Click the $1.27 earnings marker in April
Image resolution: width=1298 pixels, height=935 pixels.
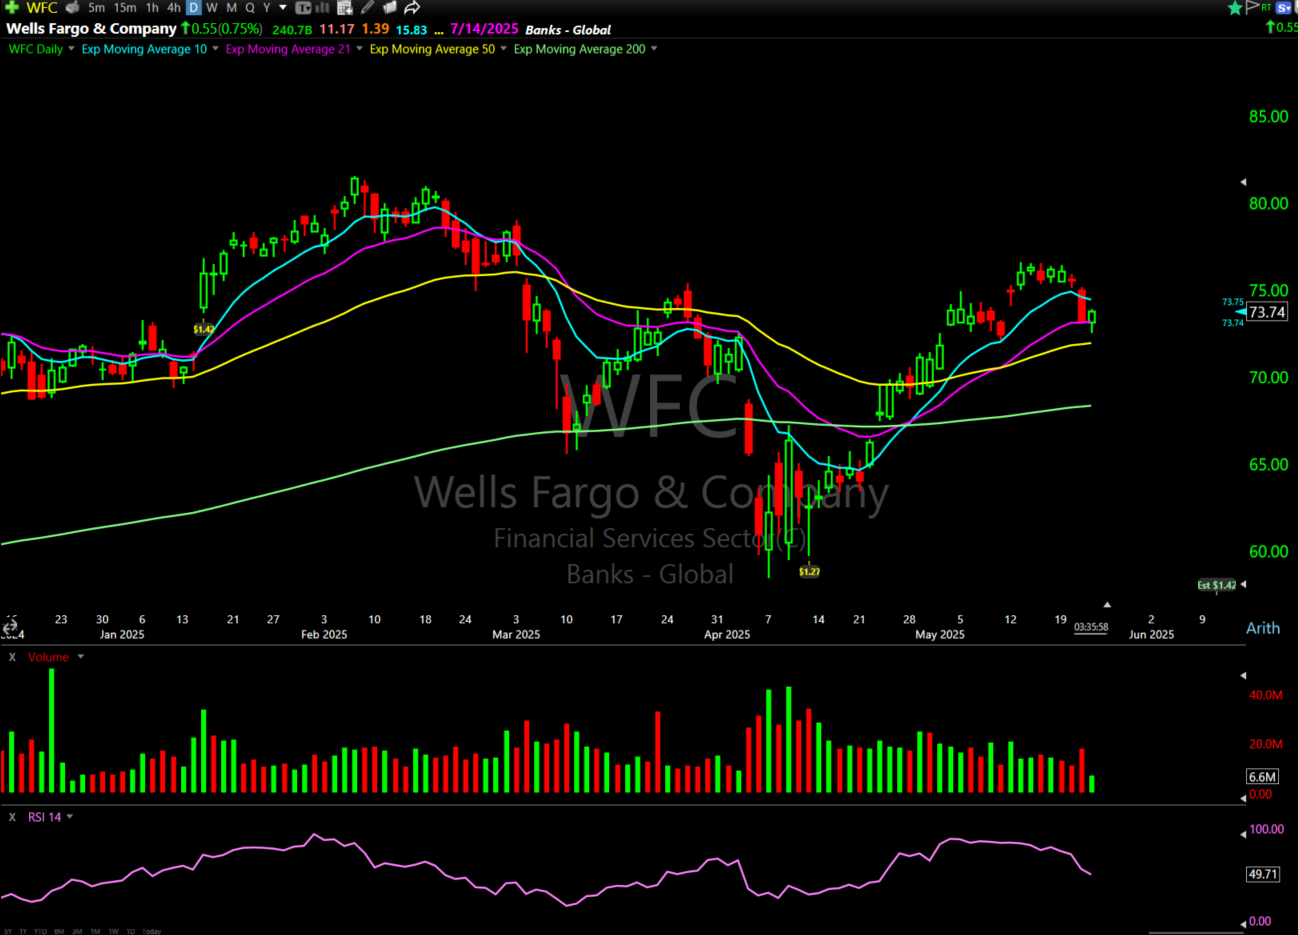tap(810, 572)
